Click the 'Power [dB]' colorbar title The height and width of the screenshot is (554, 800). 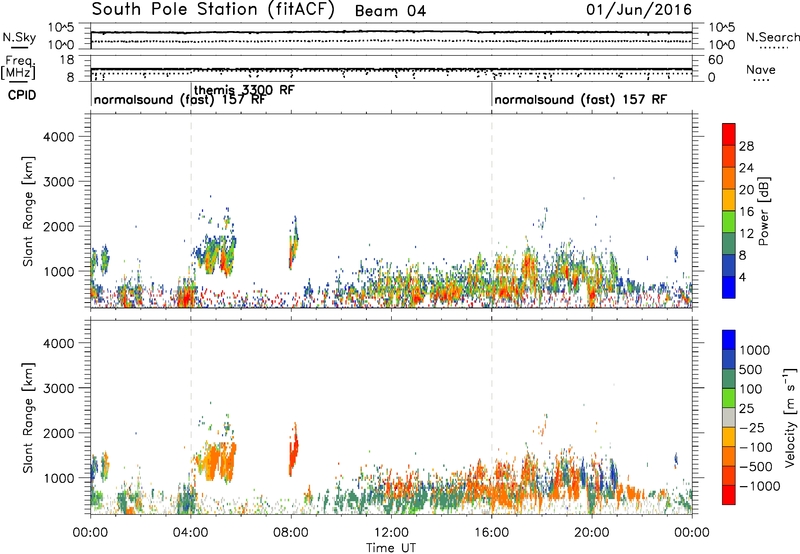click(x=764, y=211)
